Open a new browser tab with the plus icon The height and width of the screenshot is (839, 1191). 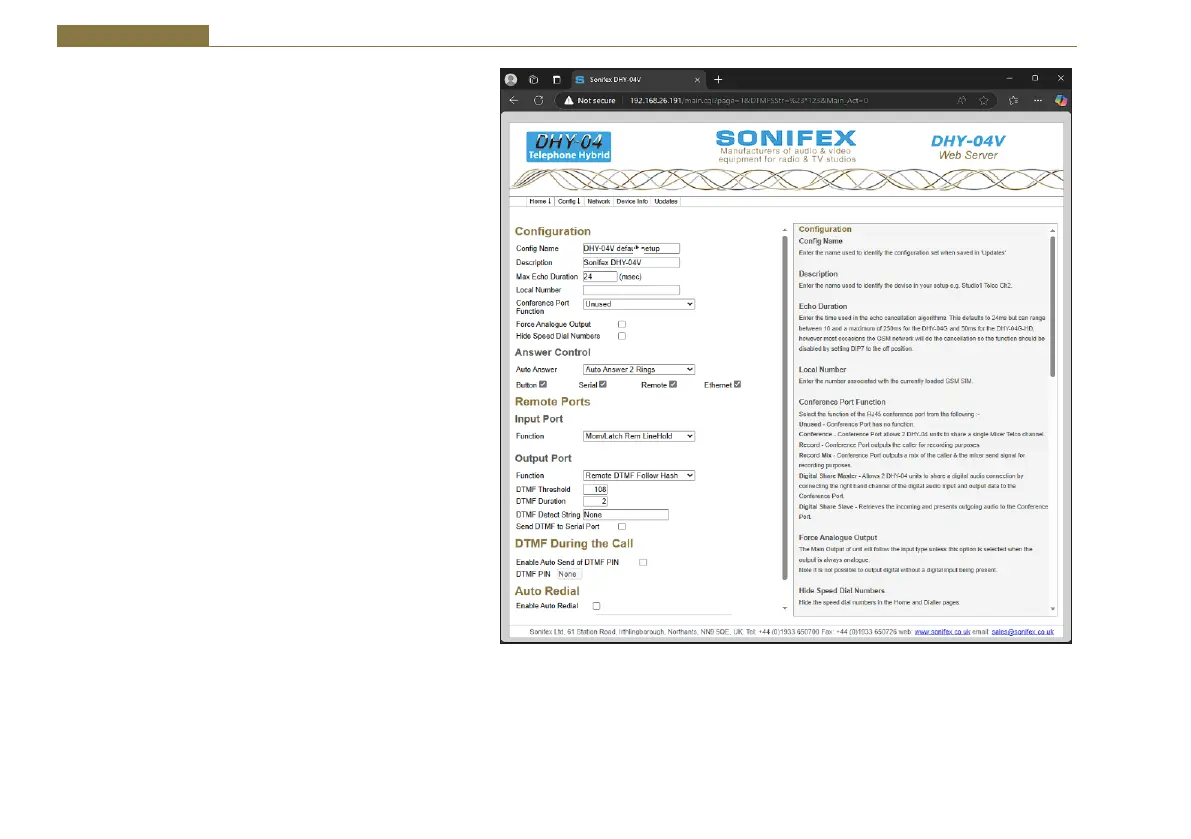pyautogui.click(x=718, y=79)
